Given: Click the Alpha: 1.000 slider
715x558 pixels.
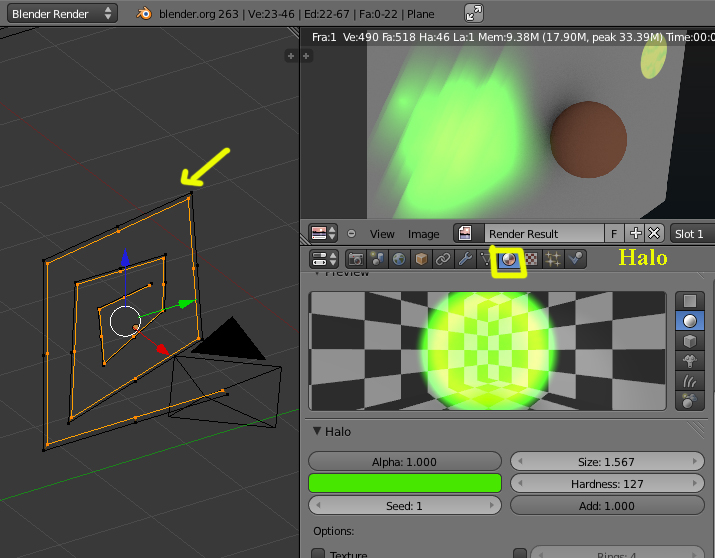Looking at the screenshot, I should click(x=405, y=461).
